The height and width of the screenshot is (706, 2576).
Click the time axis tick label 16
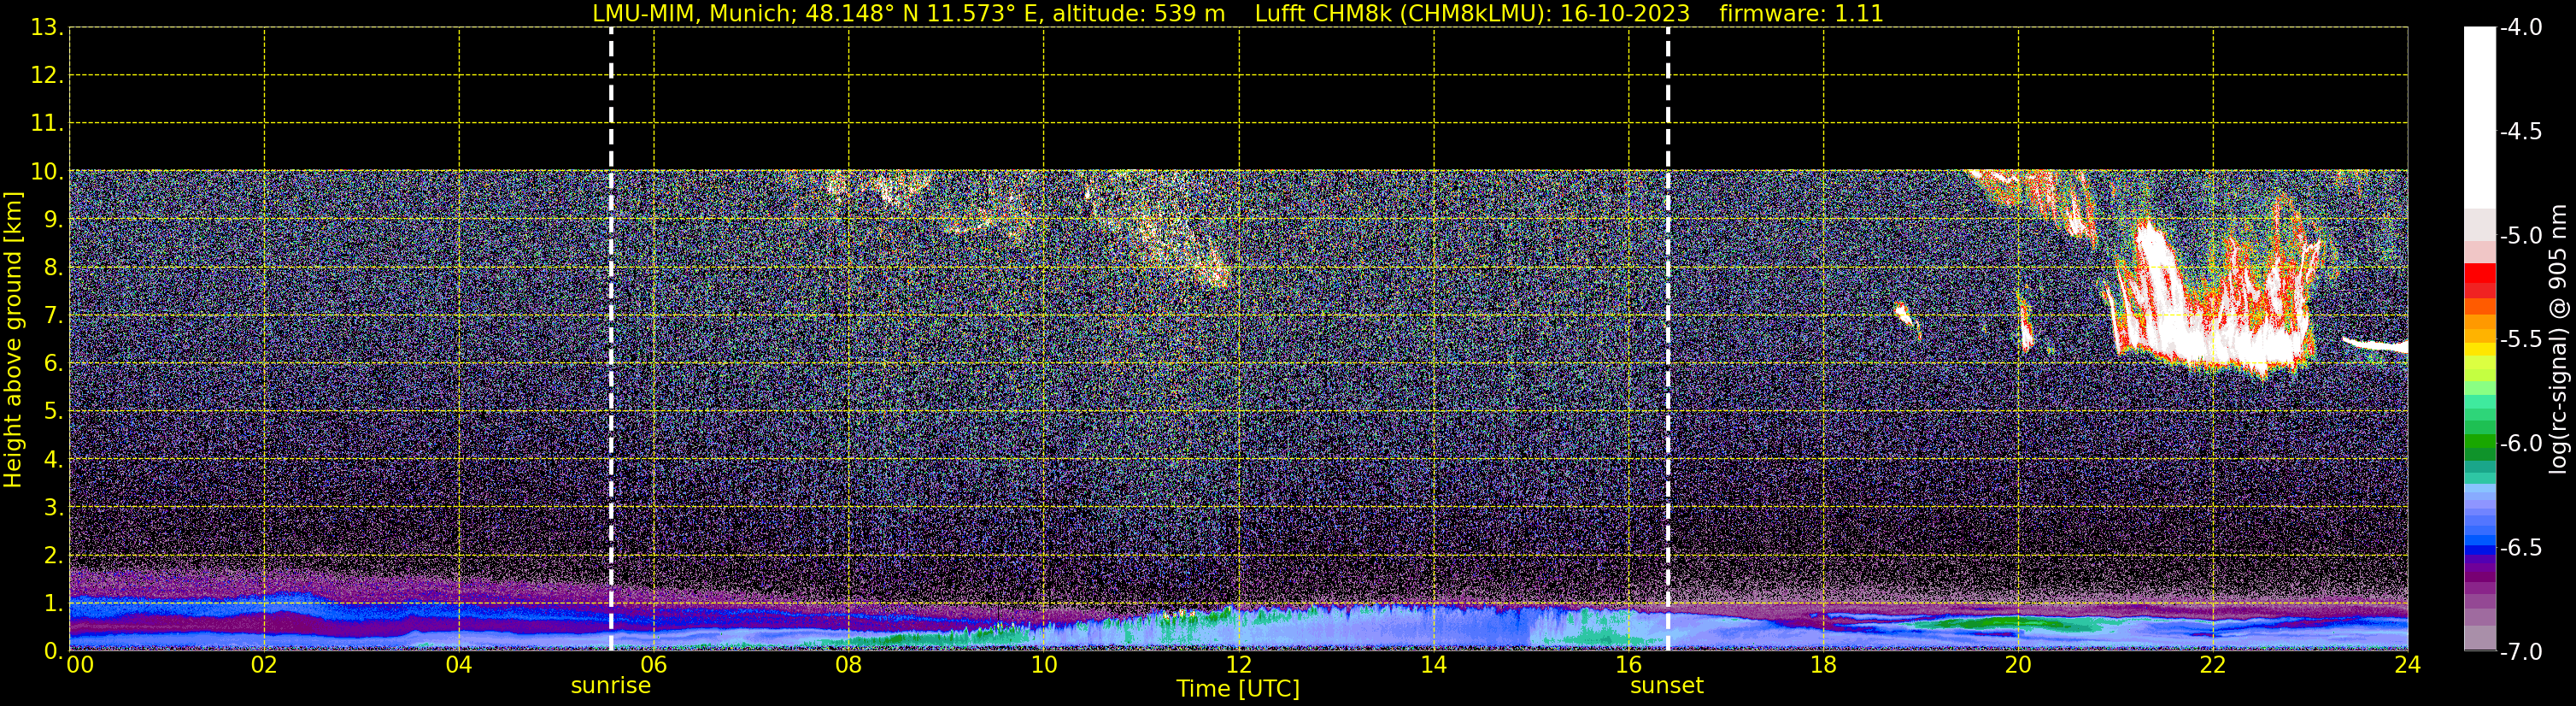tap(1629, 665)
